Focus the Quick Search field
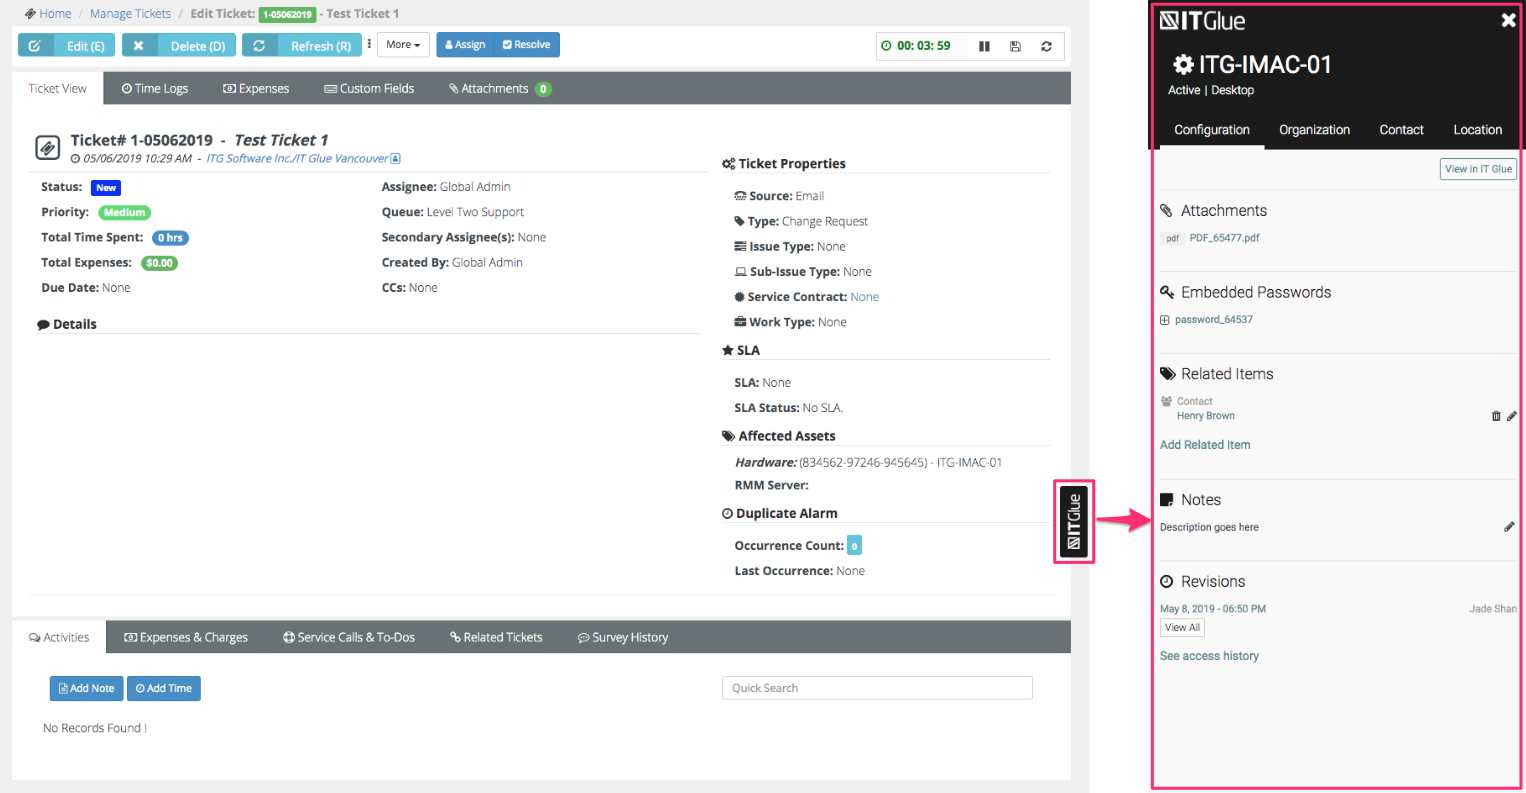 [876, 688]
